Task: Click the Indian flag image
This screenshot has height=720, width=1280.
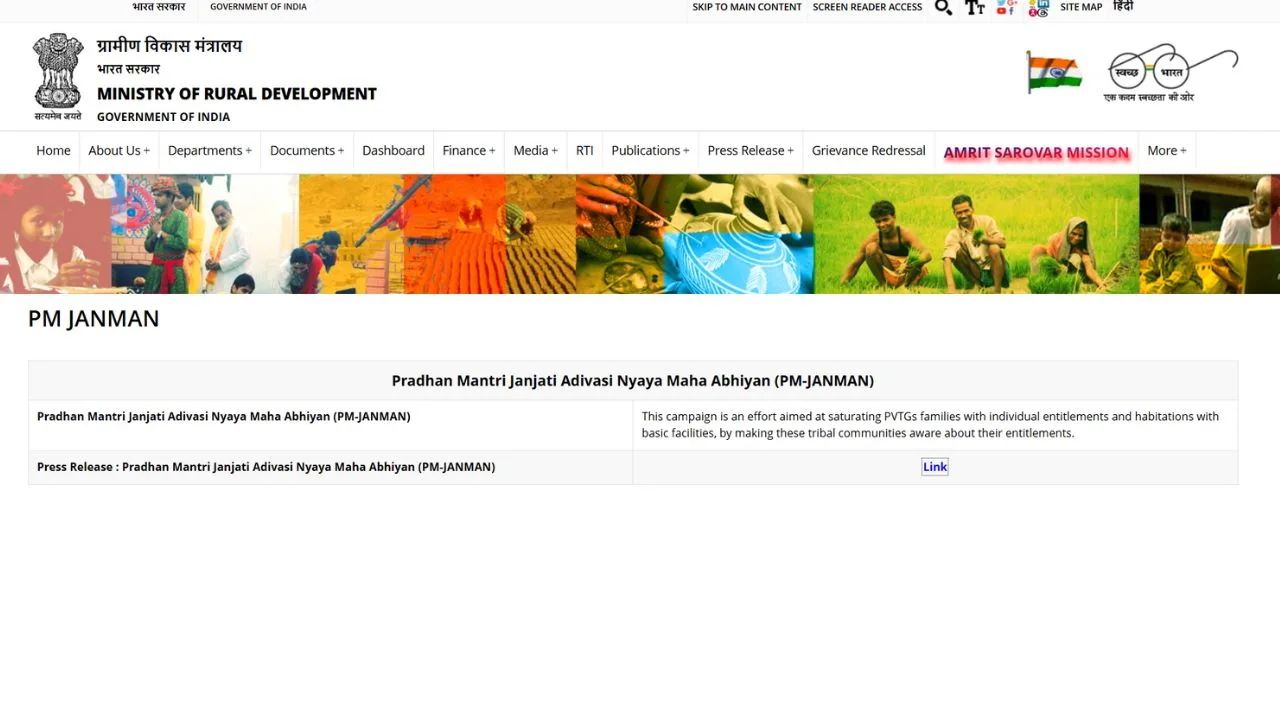Action: coord(1054,73)
